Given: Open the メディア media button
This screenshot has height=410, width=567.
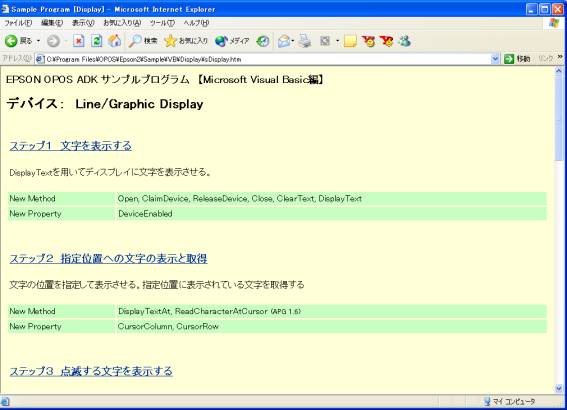Looking at the screenshot, I should click(x=232, y=41).
